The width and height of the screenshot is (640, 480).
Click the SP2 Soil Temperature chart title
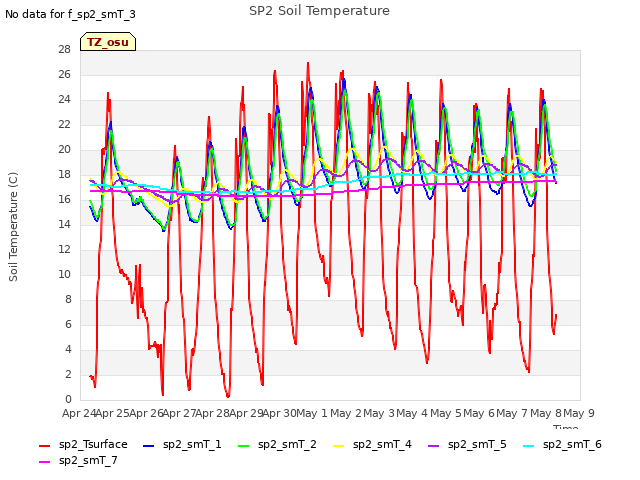coord(319,11)
